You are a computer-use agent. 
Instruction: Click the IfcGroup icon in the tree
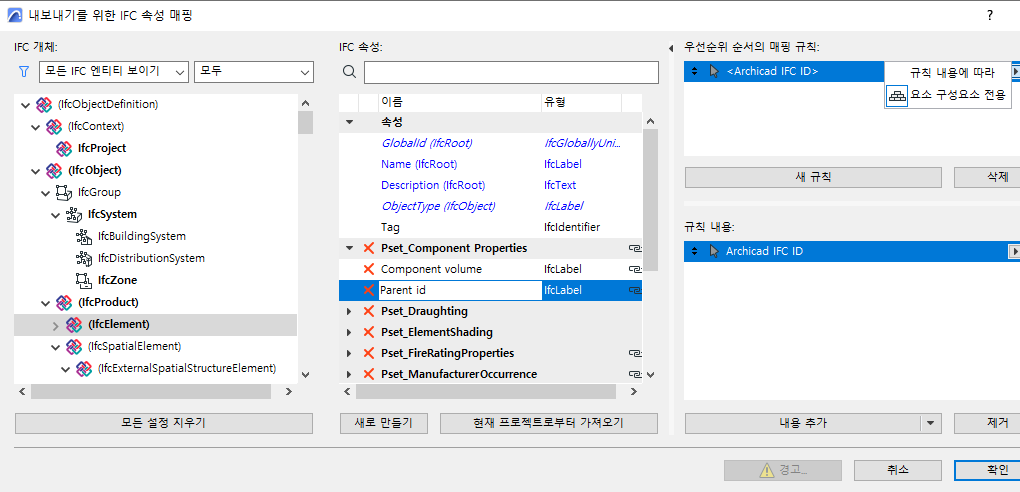(x=64, y=193)
